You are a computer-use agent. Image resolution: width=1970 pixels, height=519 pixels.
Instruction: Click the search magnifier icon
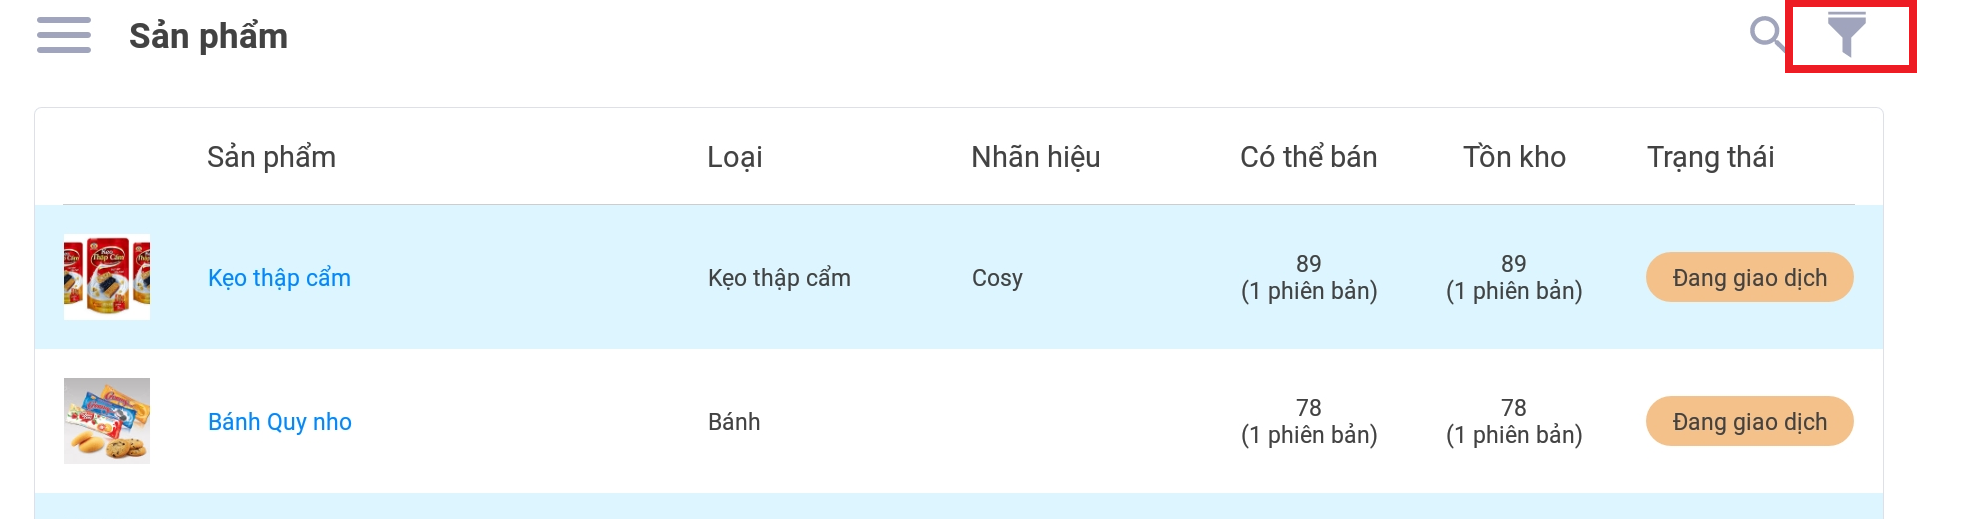(1767, 34)
